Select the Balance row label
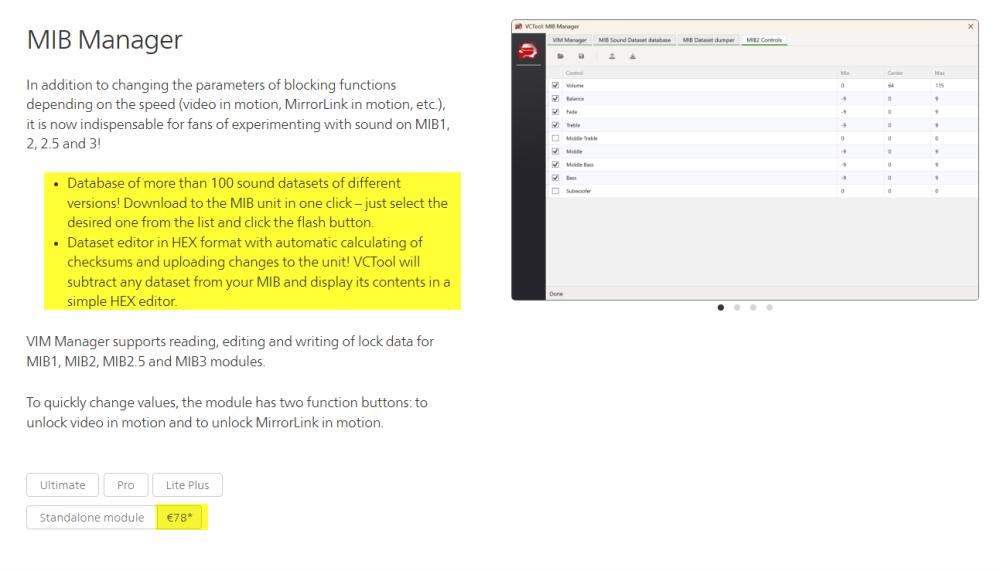The width and height of the screenshot is (1000, 571). click(x=575, y=99)
